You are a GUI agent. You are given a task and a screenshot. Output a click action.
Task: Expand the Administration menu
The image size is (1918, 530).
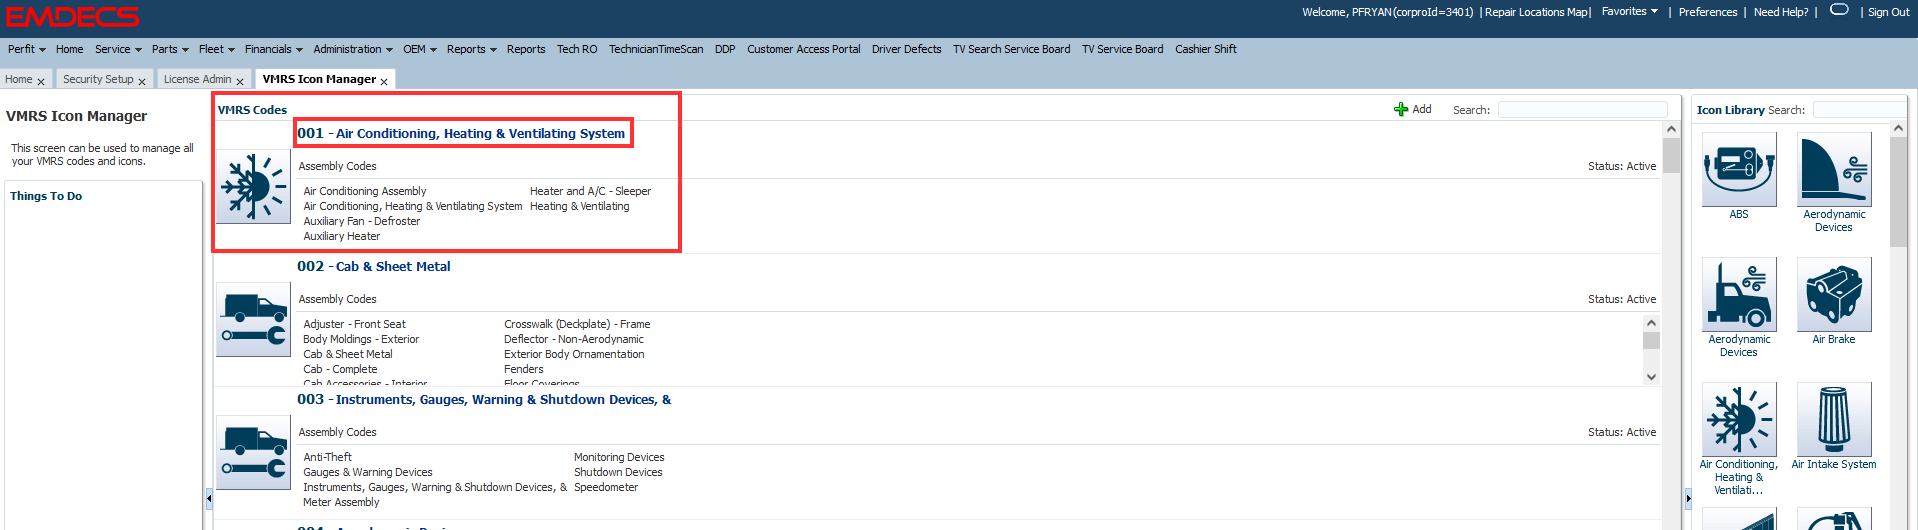[353, 49]
